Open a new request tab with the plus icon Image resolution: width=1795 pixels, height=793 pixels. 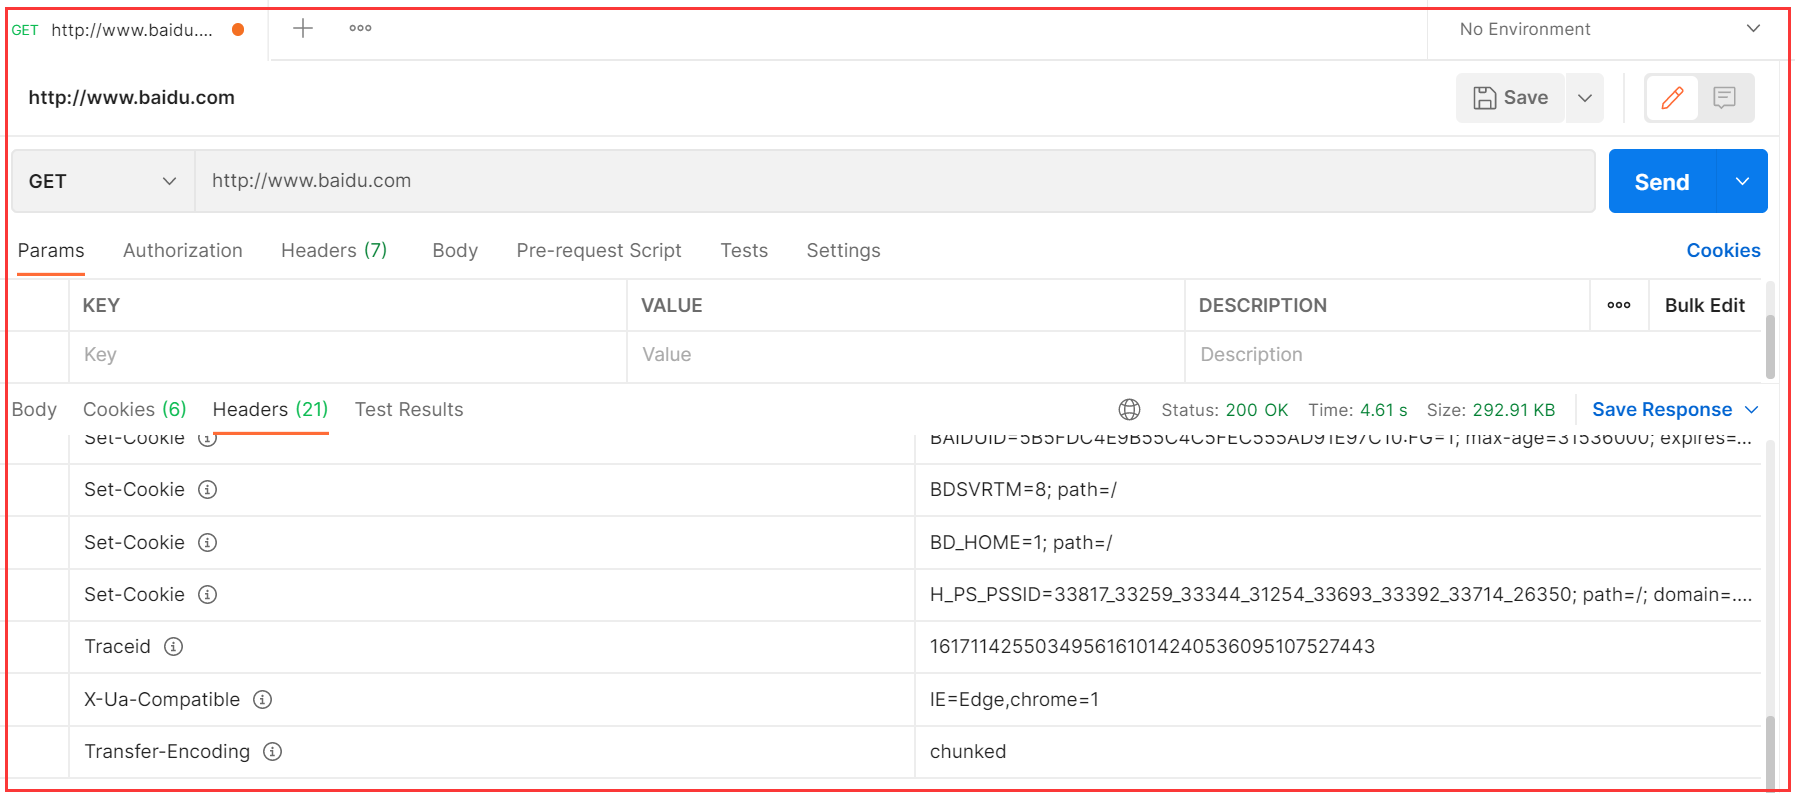tap(303, 28)
